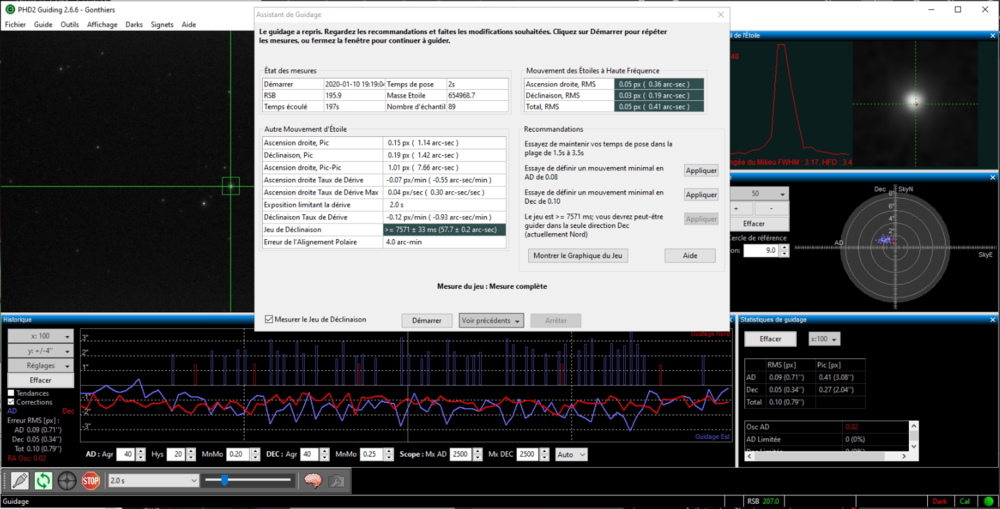
Task: Open Outils menu
Action: 70,25
